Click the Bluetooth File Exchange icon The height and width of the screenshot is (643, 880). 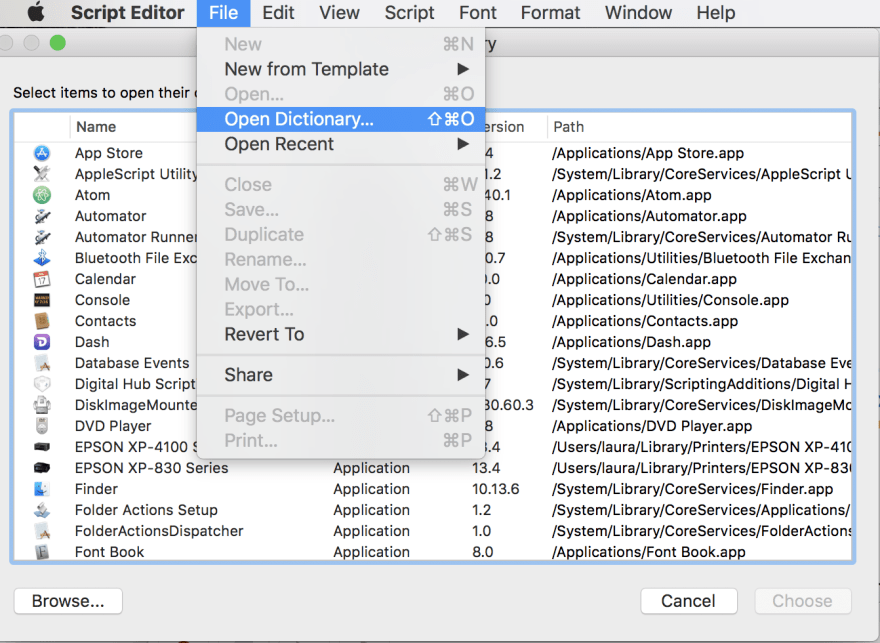(x=42, y=258)
